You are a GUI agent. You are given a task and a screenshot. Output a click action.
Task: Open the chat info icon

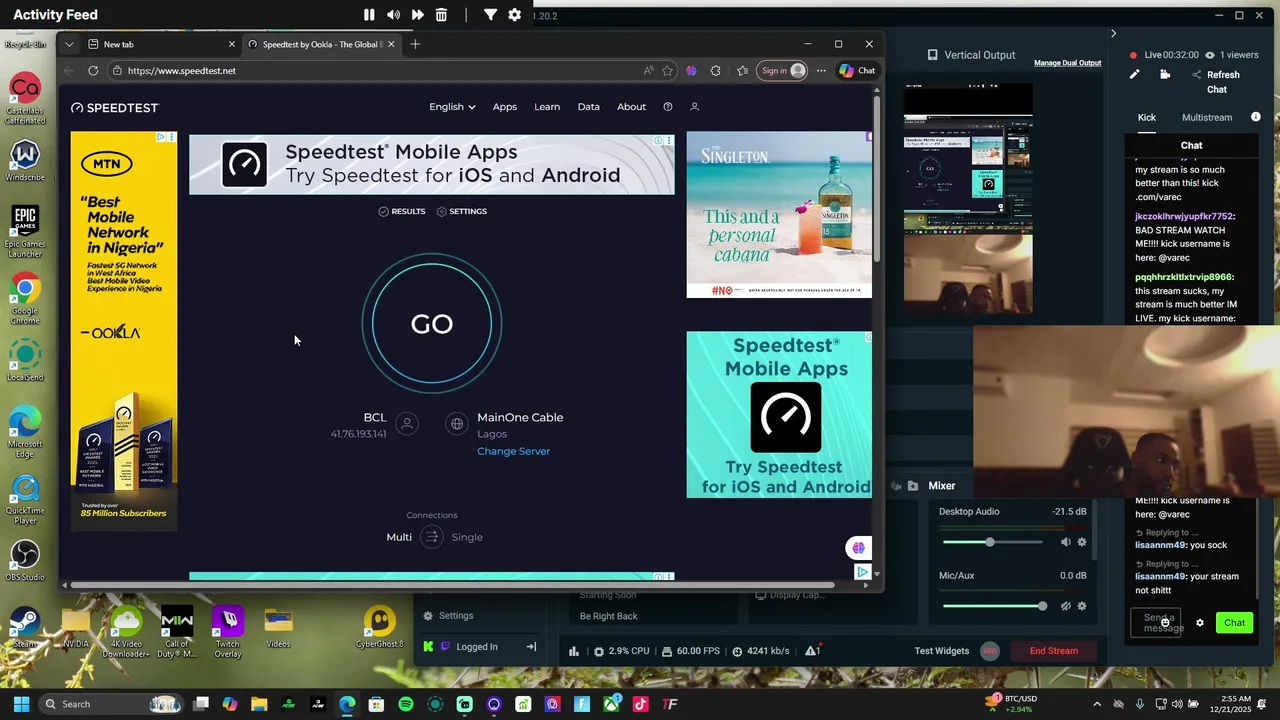pyautogui.click(x=1256, y=117)
